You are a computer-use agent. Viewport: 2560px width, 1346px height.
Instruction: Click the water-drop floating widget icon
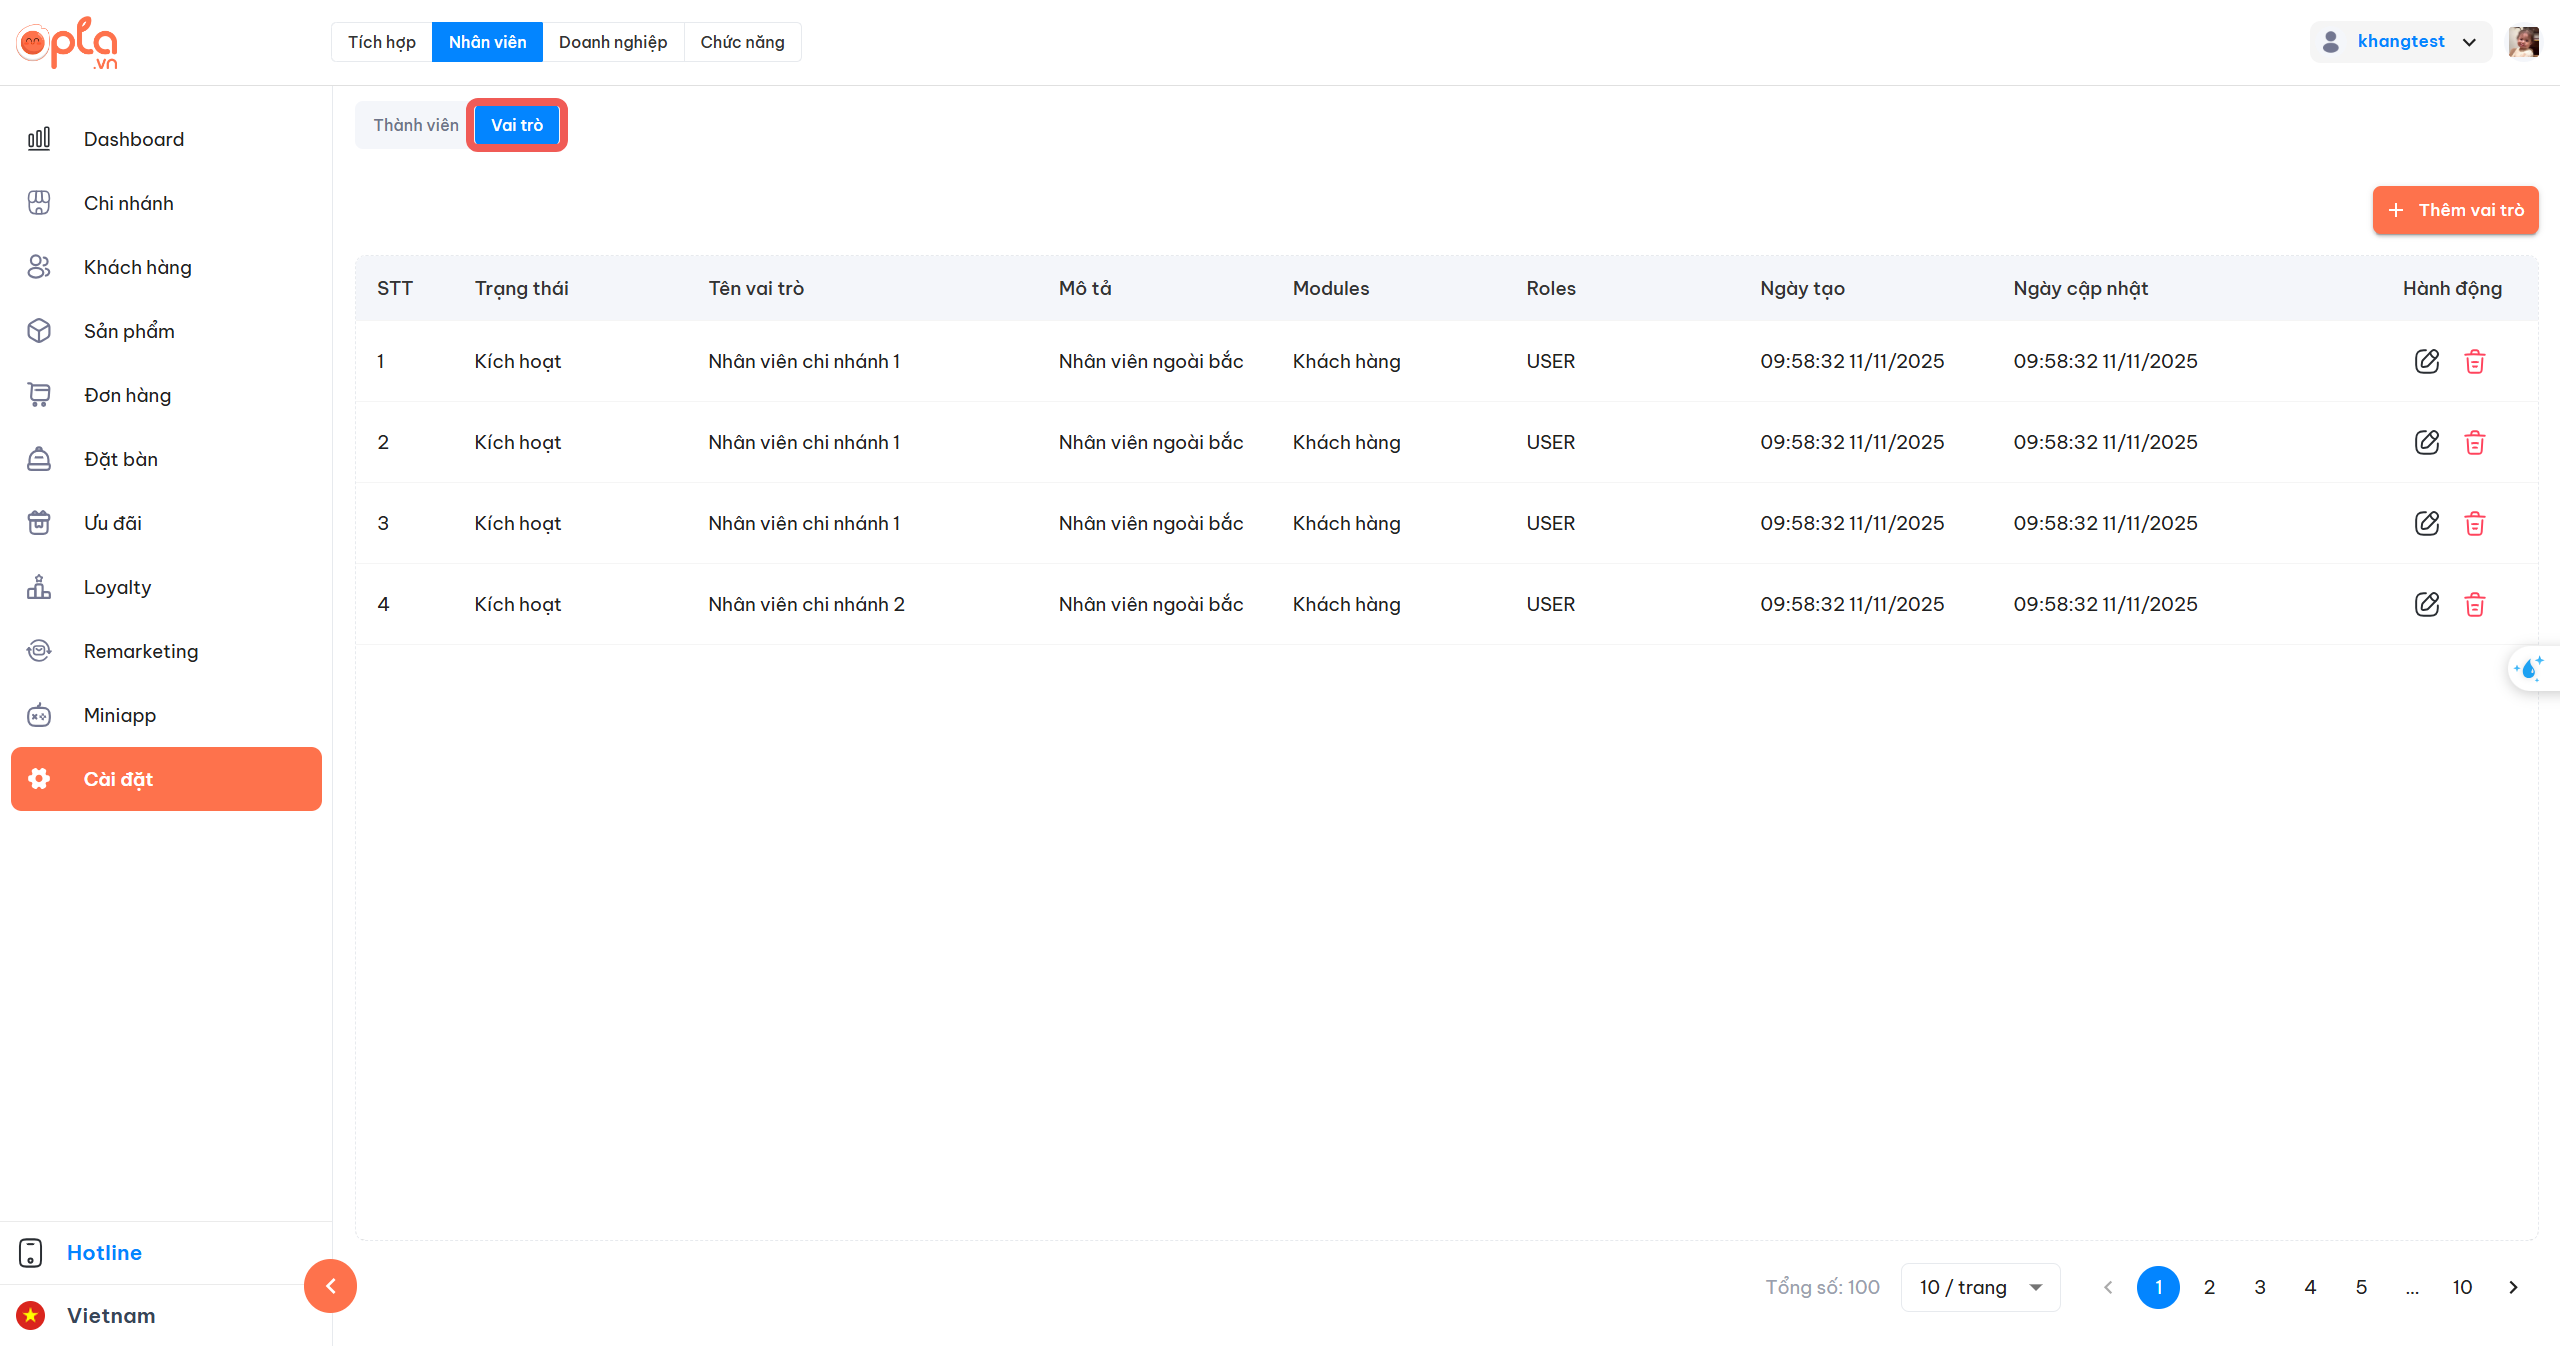[2530, 668]
